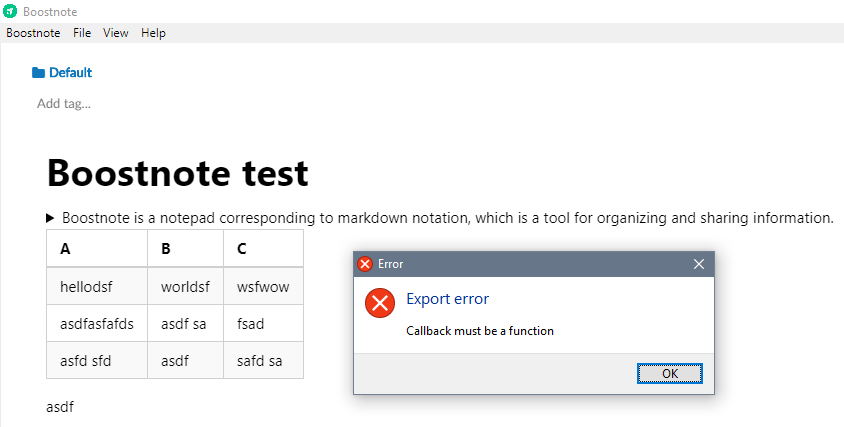844x427 pixels.
Task: Click the 'safd sa' table cell
Action: coord(263,360)
